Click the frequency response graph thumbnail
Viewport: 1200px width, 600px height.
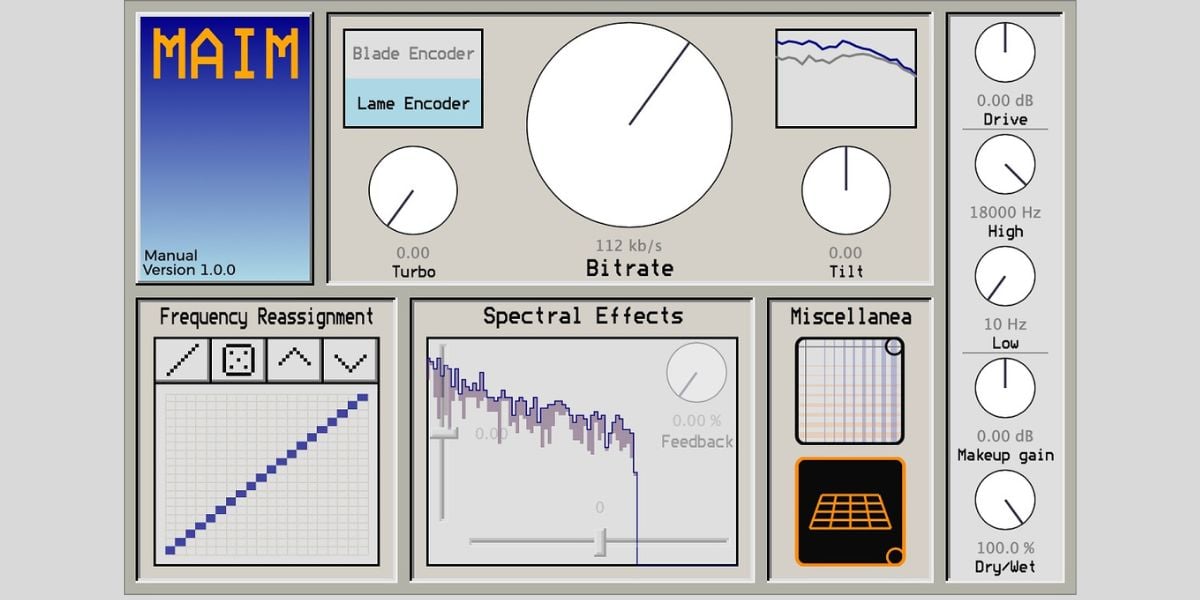(846, 78)
